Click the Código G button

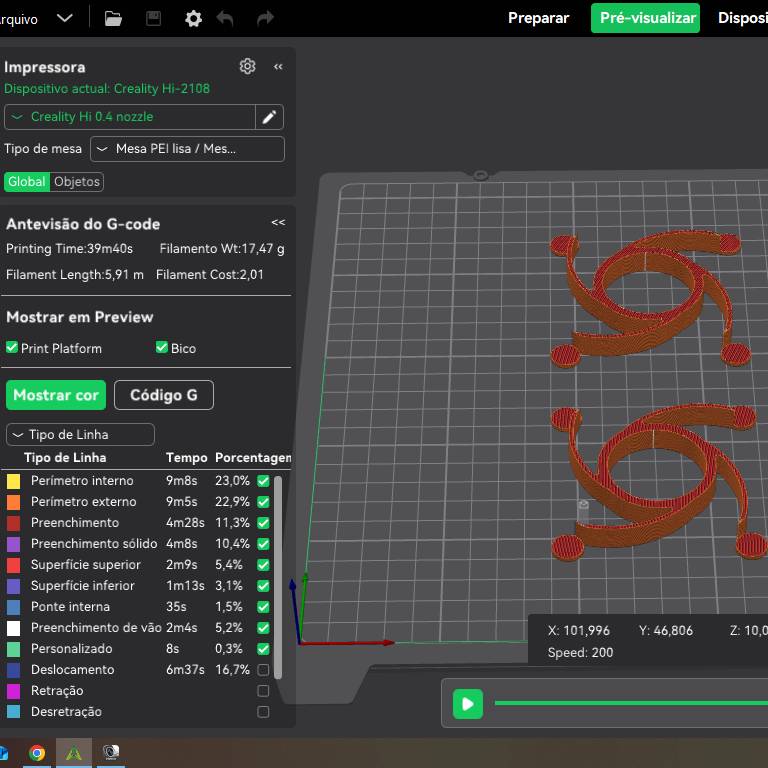coord(164,395)
